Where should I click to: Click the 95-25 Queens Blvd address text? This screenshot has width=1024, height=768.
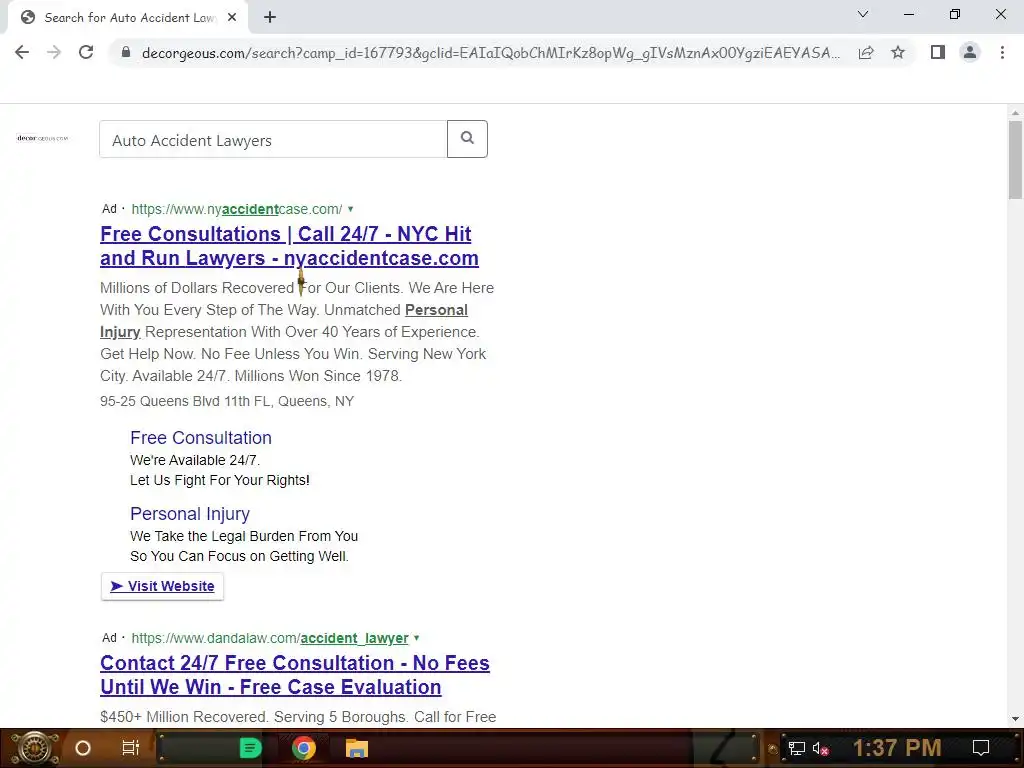click(227, 401)
